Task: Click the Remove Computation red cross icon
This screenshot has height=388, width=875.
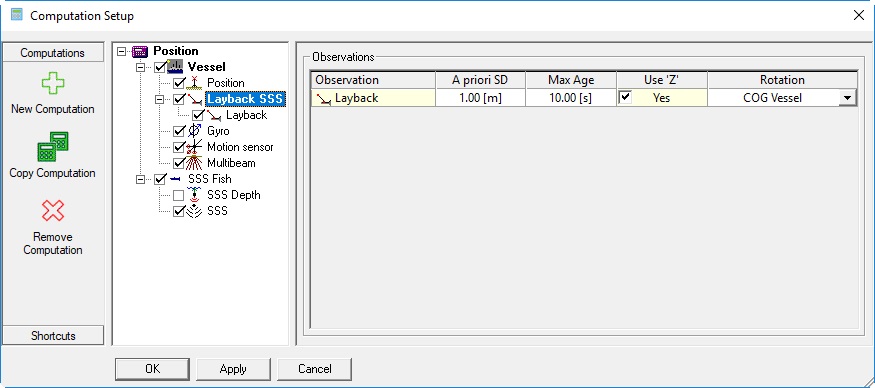Action: (x=52, y=210)
